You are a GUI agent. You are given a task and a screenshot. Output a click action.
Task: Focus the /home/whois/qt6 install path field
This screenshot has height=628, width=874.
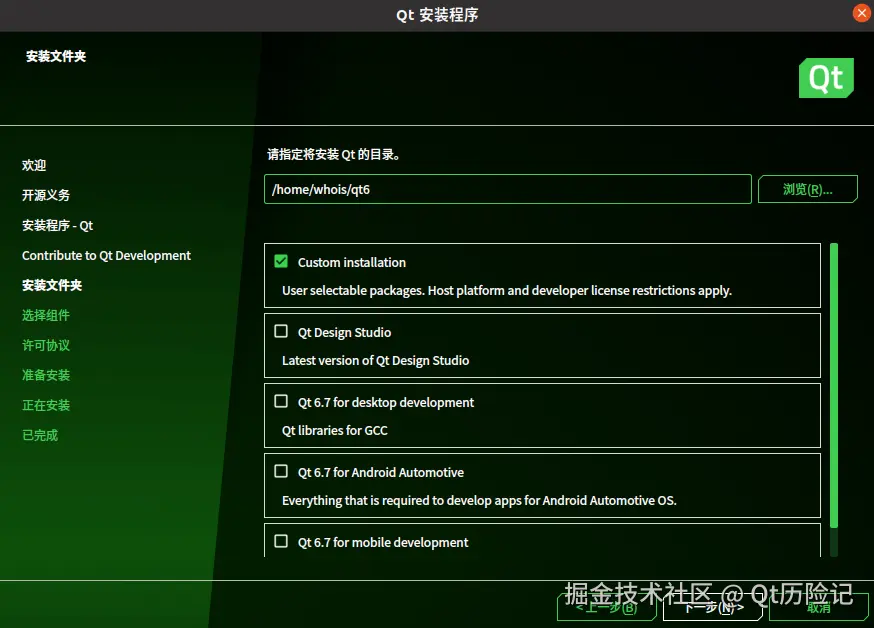point(508,189)
